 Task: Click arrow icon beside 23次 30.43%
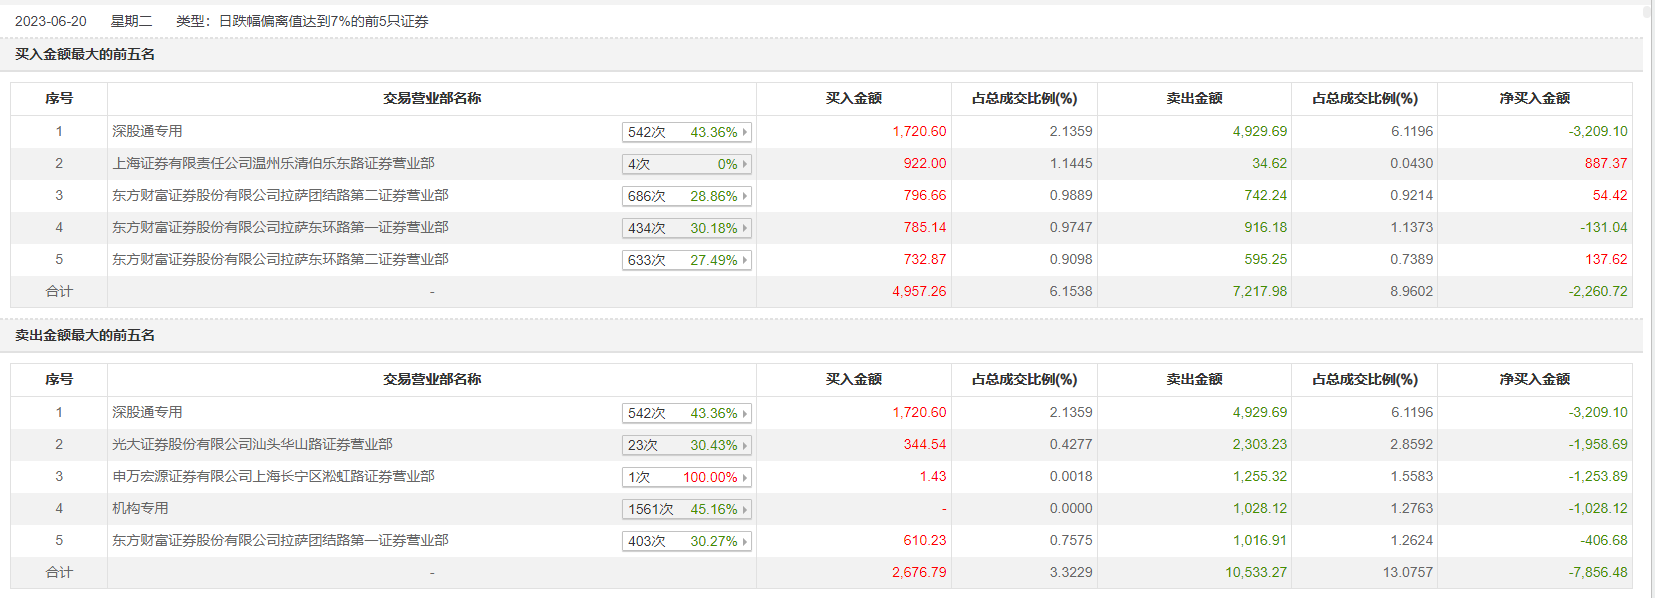745,445
